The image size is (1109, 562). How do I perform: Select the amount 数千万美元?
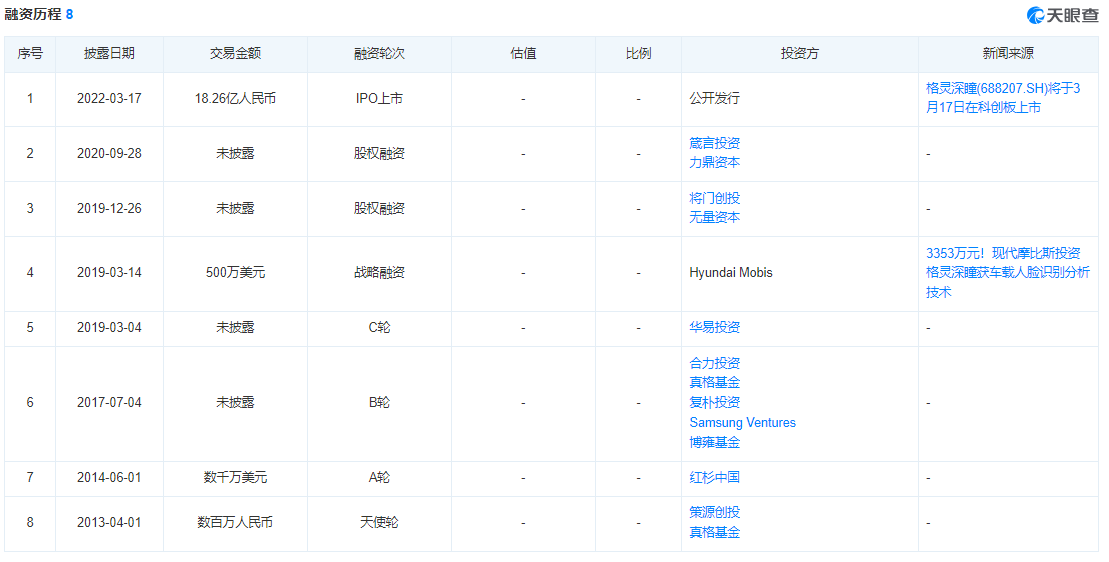click(x=236, y=478)
